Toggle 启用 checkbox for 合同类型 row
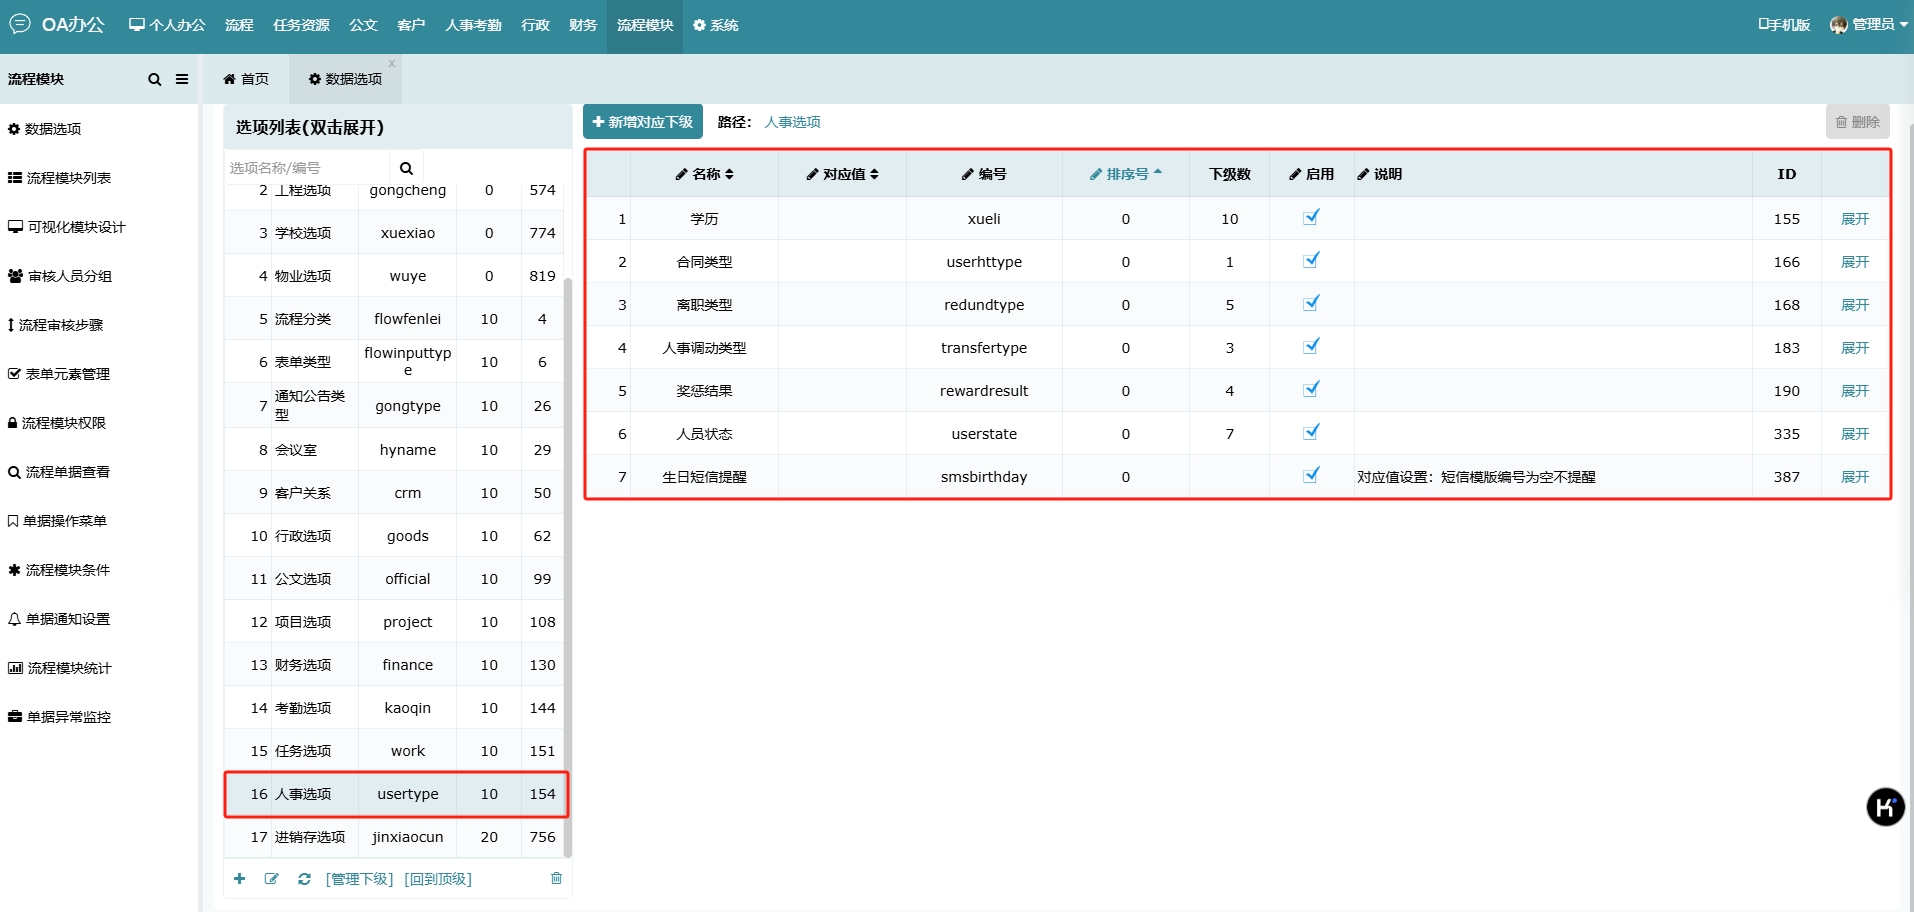The width and height of the screenshot is (1914, 912). (x=1311, y=260)
